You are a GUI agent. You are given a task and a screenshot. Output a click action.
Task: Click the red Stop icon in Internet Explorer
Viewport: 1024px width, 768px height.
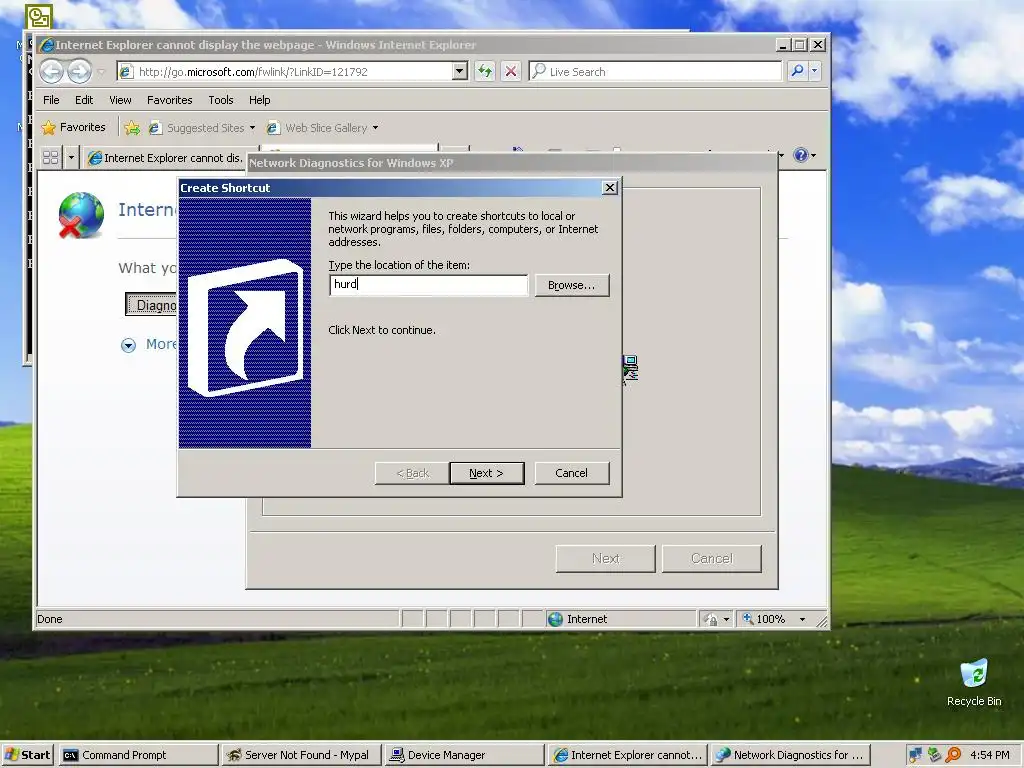[x=511, y=71]
